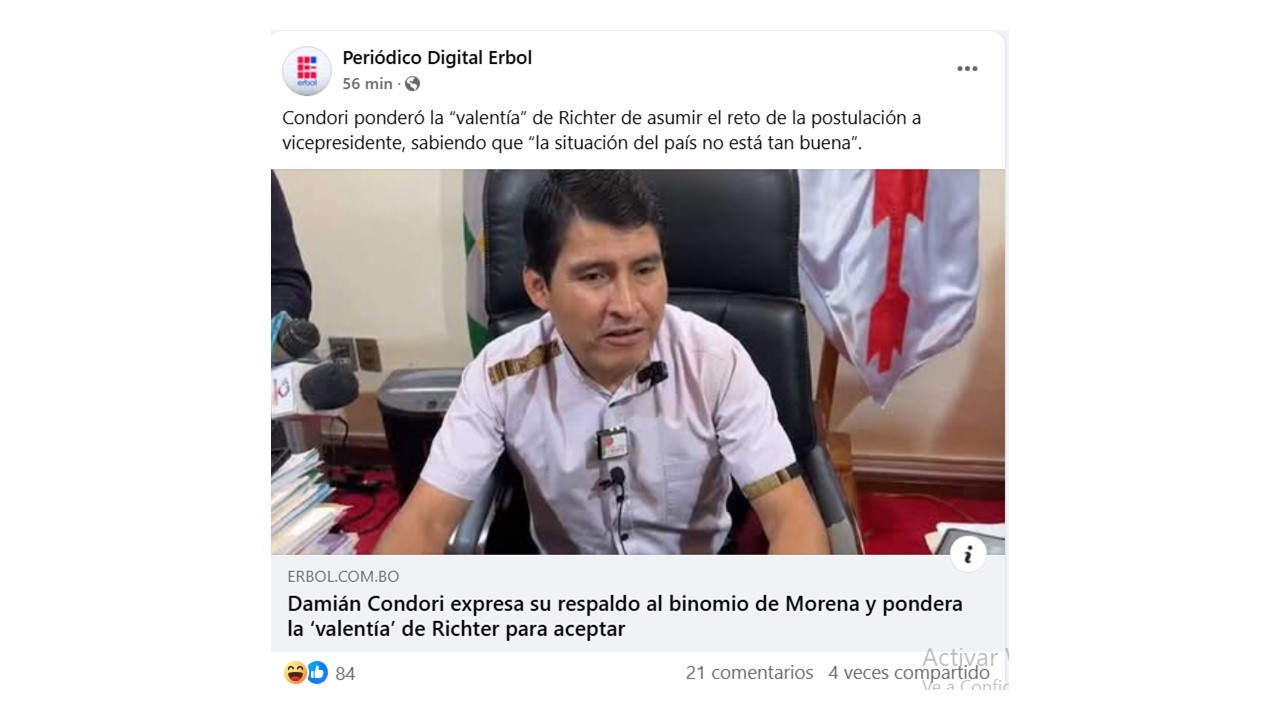
Task: Open the Damián Condori article headline
Action: tap(625, 616)
